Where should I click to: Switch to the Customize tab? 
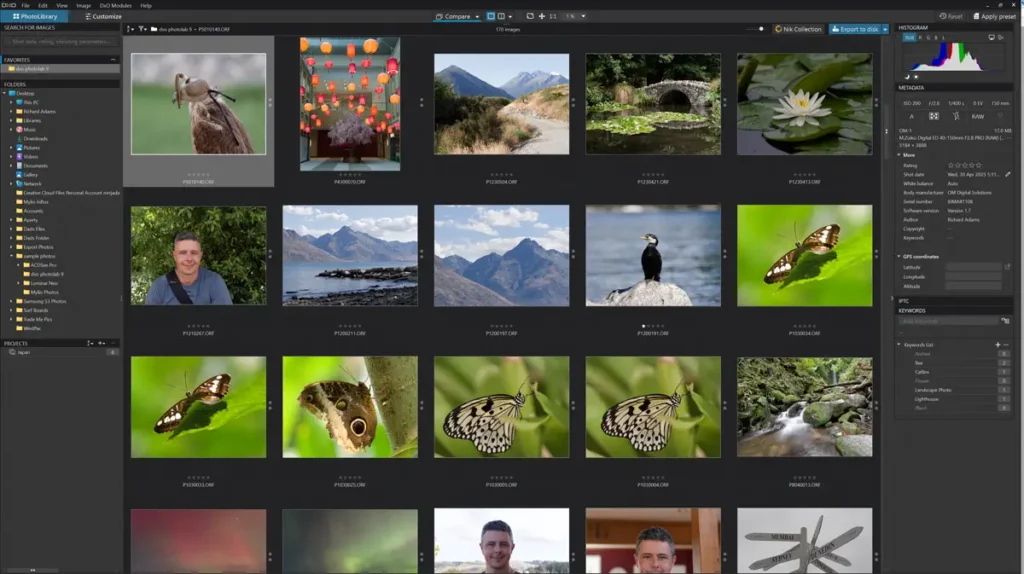103,16
